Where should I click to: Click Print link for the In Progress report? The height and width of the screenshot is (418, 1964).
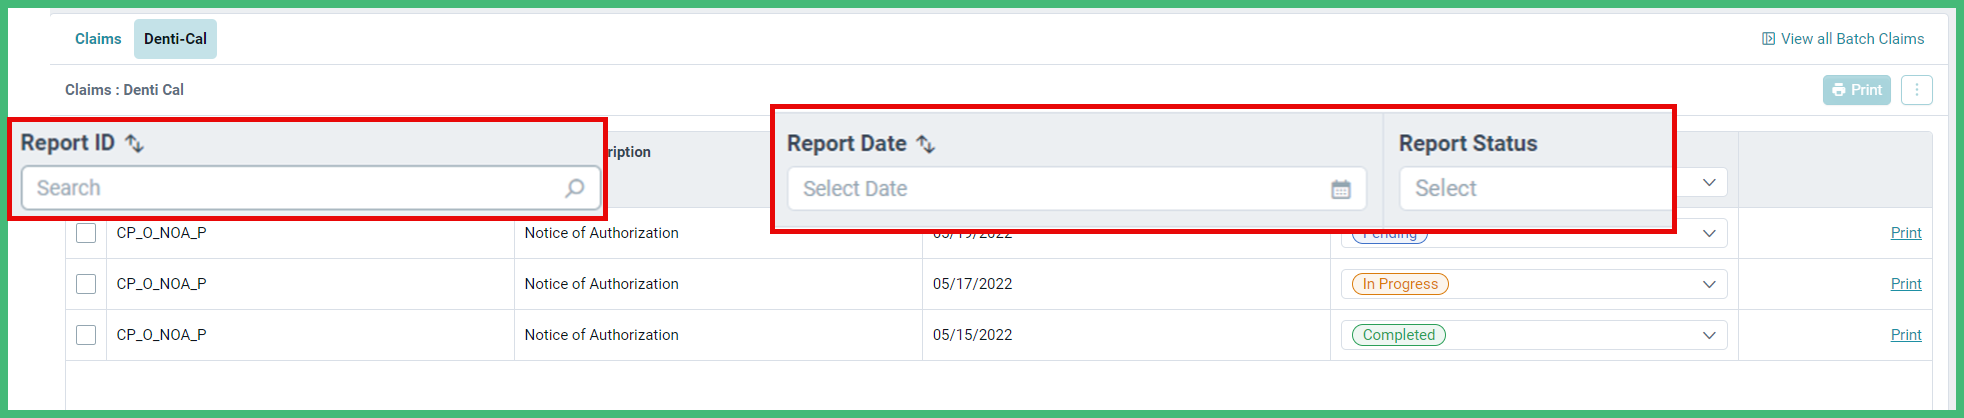(1906, 284)
